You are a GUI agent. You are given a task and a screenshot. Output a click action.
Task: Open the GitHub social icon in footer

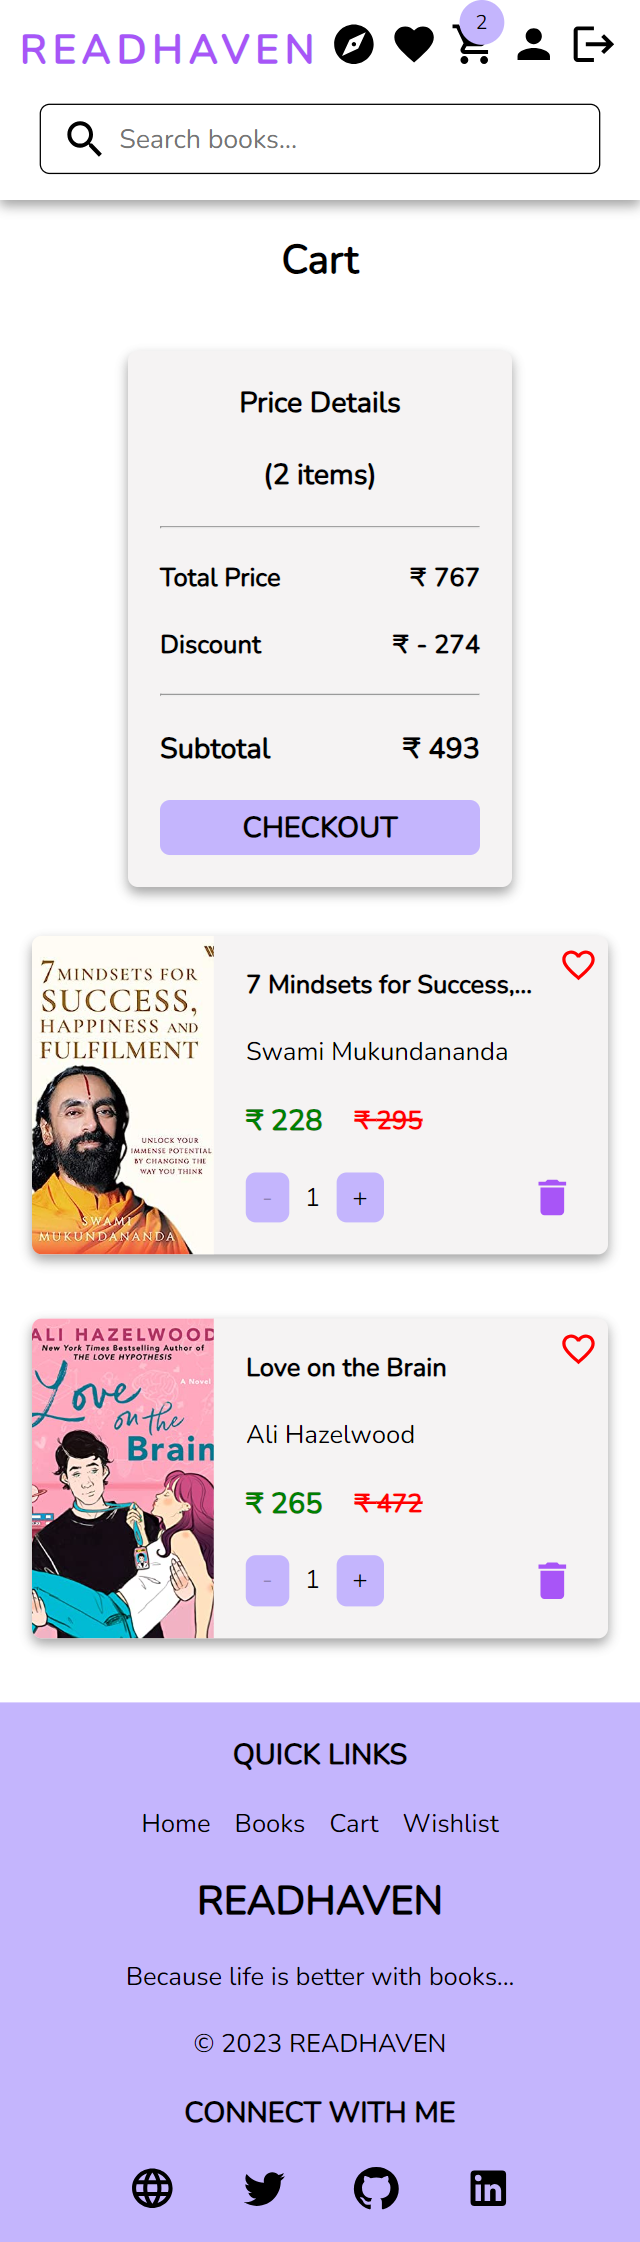tap(375, 2188)
